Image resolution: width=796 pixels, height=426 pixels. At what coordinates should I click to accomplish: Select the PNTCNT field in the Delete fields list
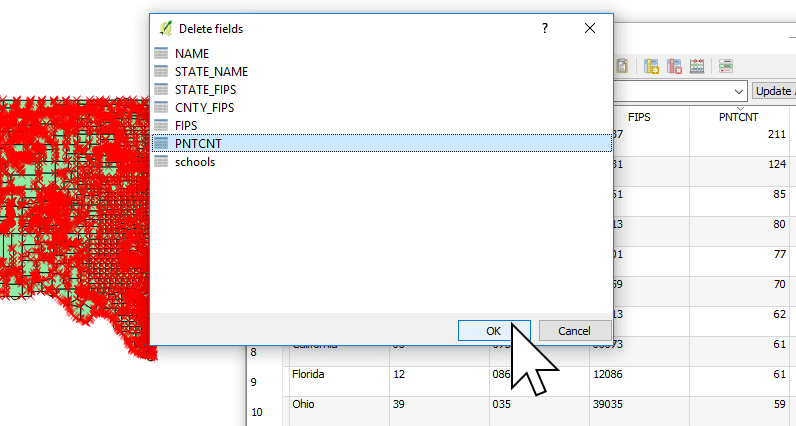tap(382, 143)
